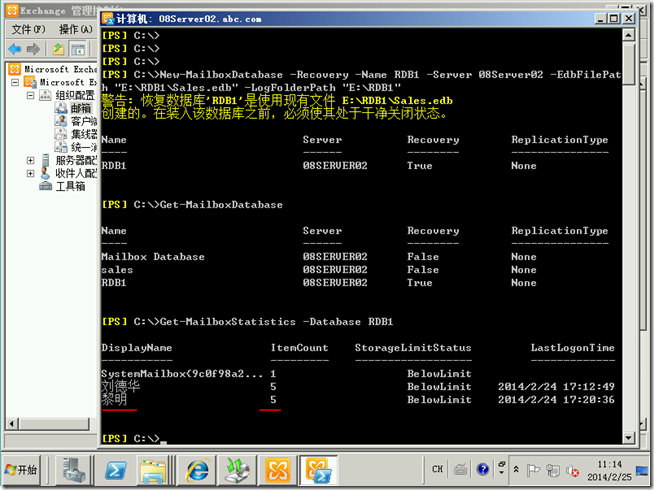Minimize the 08Server02.abc.com shell window
Viewport: 654px width, 490px height.
tap(600, 18)
